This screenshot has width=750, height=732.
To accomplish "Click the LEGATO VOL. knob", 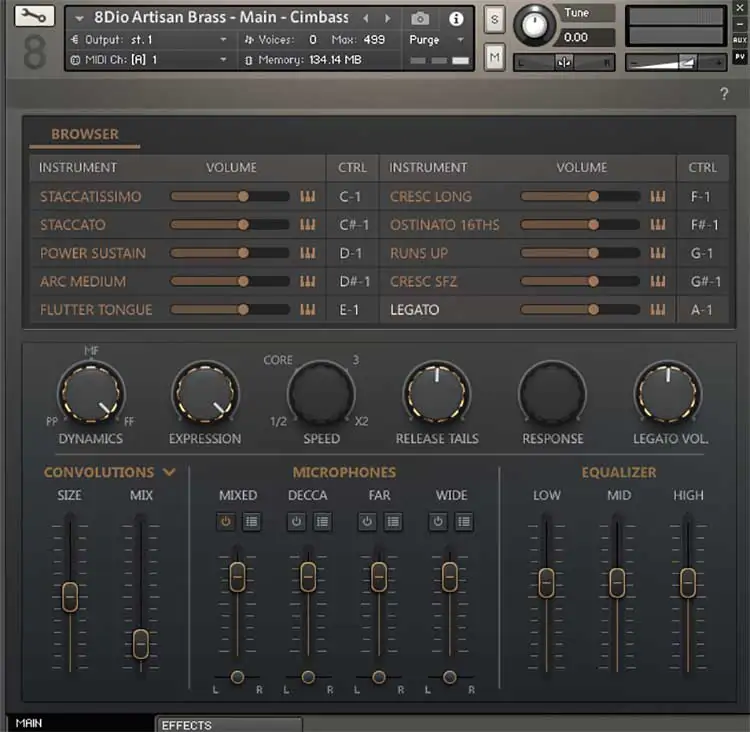I will click(668, 393).
